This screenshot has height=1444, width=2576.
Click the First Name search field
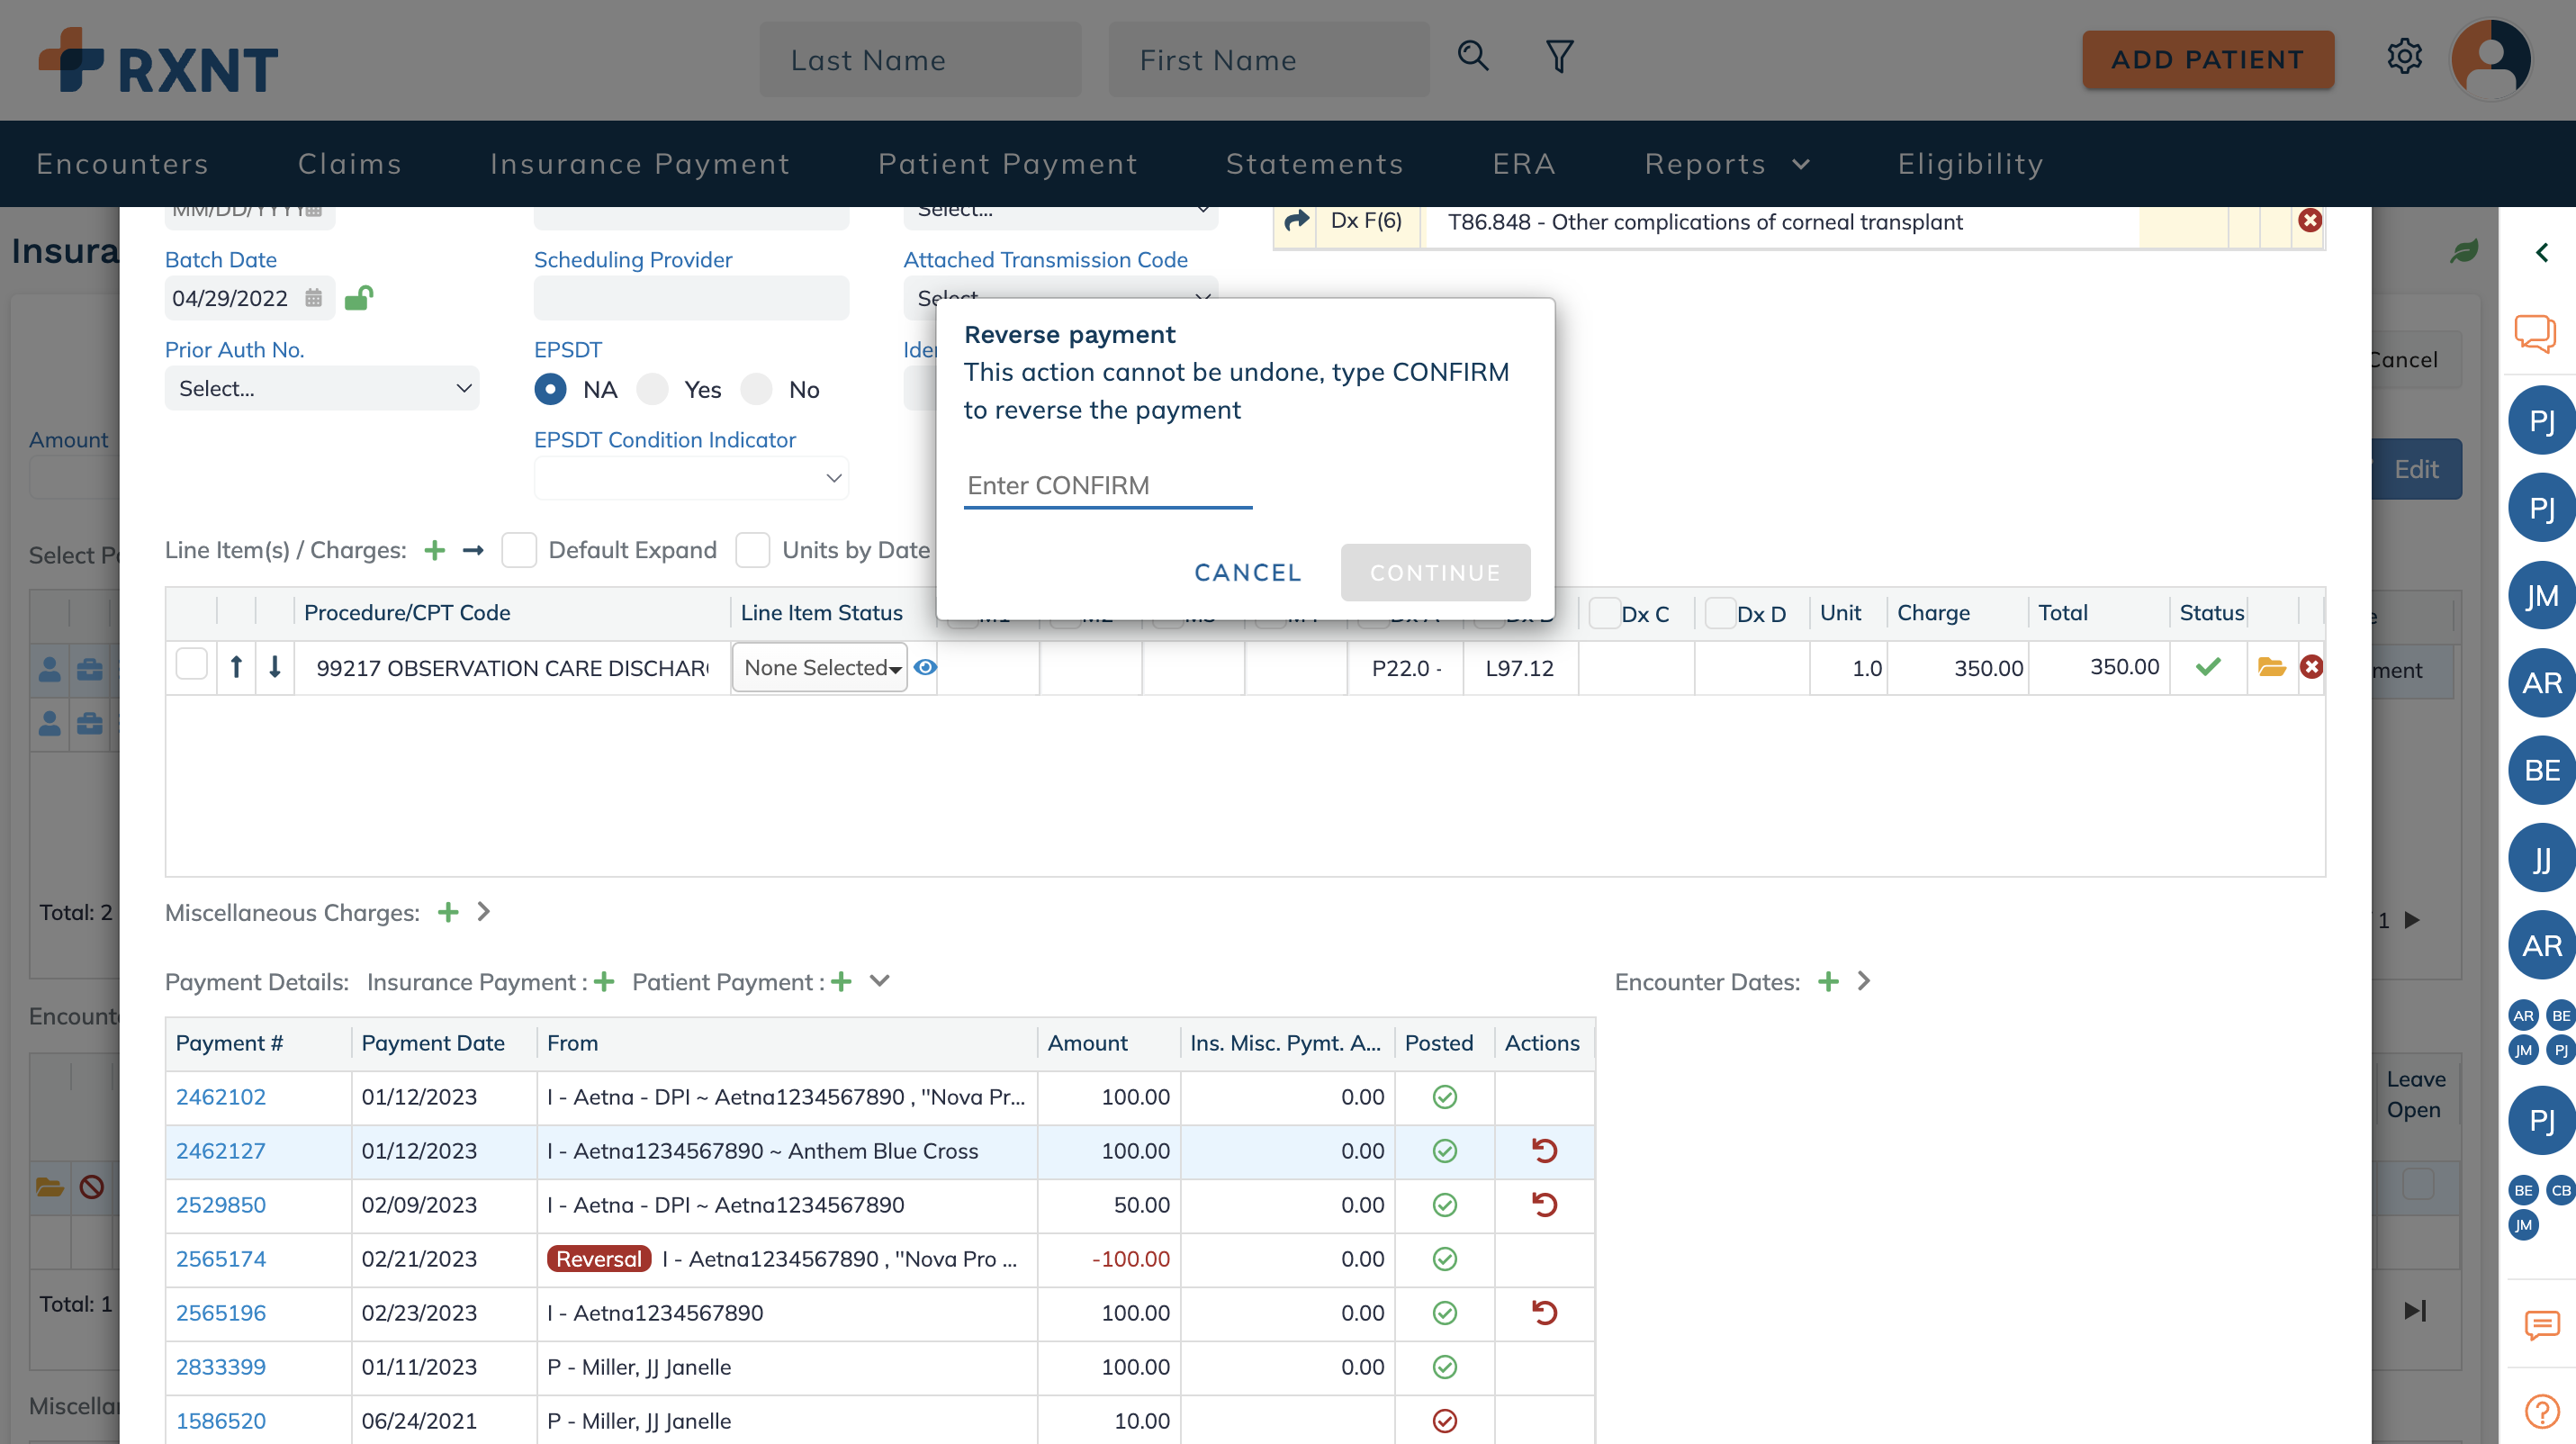1269,60
